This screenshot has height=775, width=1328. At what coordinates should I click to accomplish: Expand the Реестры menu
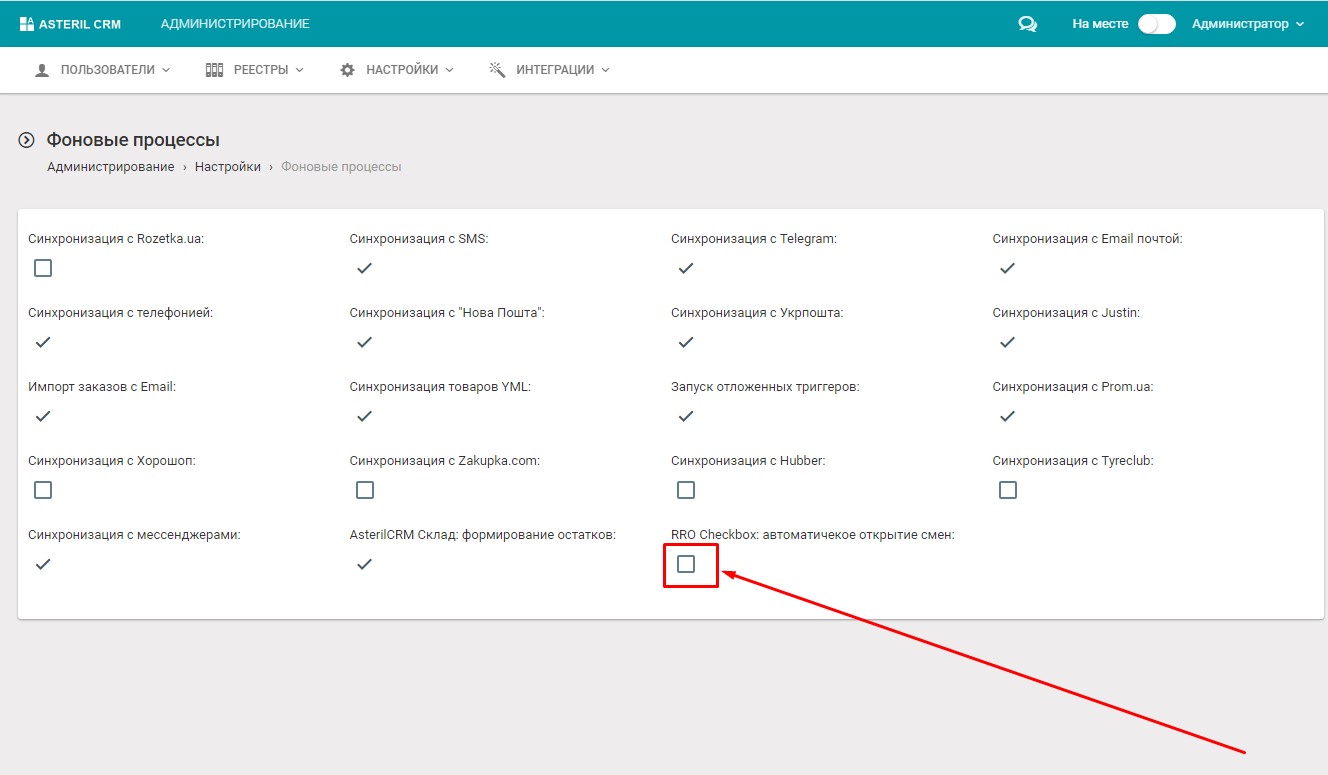pos(254,70)
